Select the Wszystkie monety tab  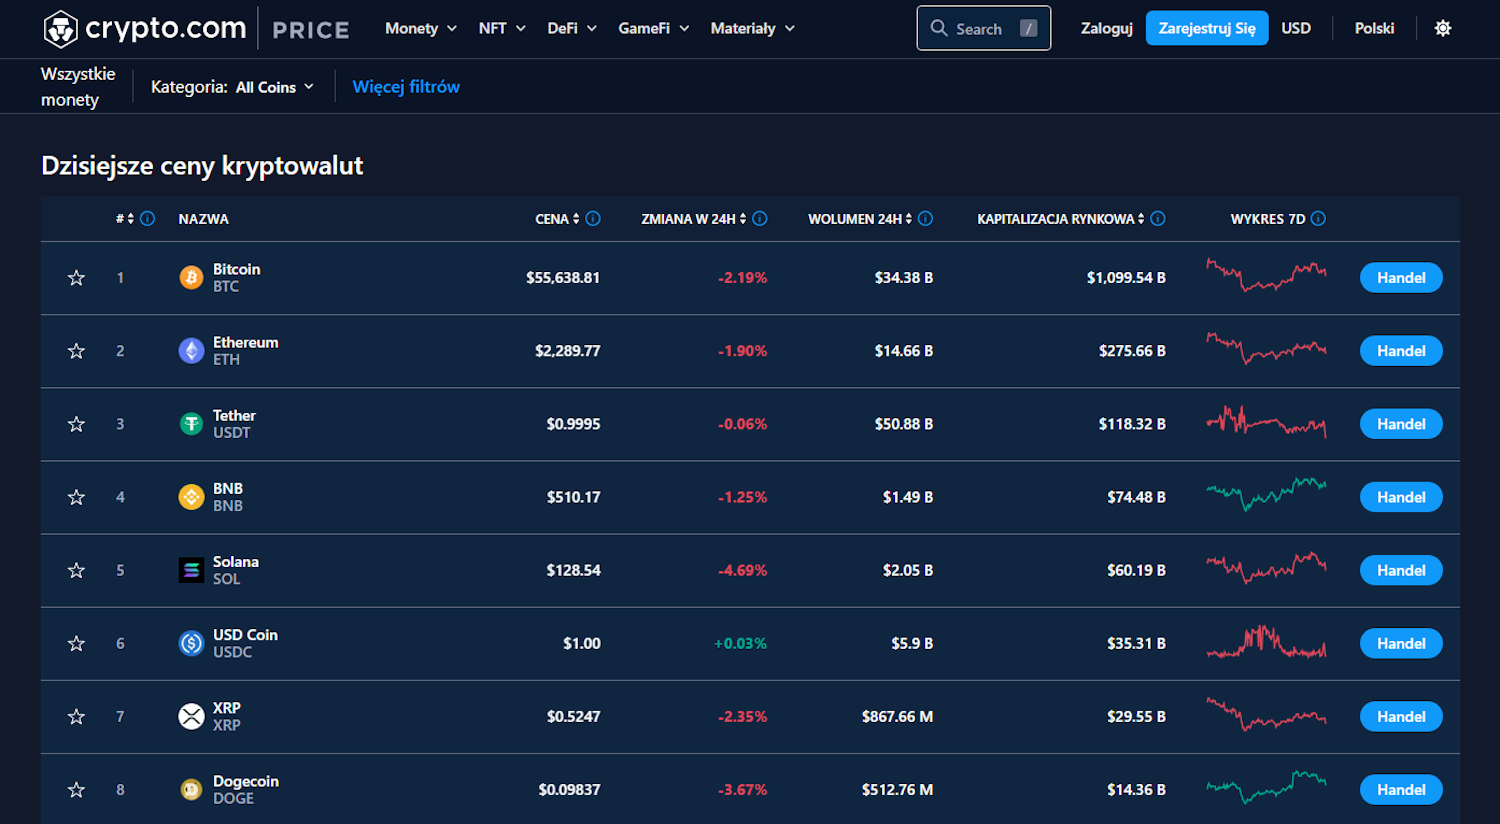pyautogui.click(x=78, y=86)
